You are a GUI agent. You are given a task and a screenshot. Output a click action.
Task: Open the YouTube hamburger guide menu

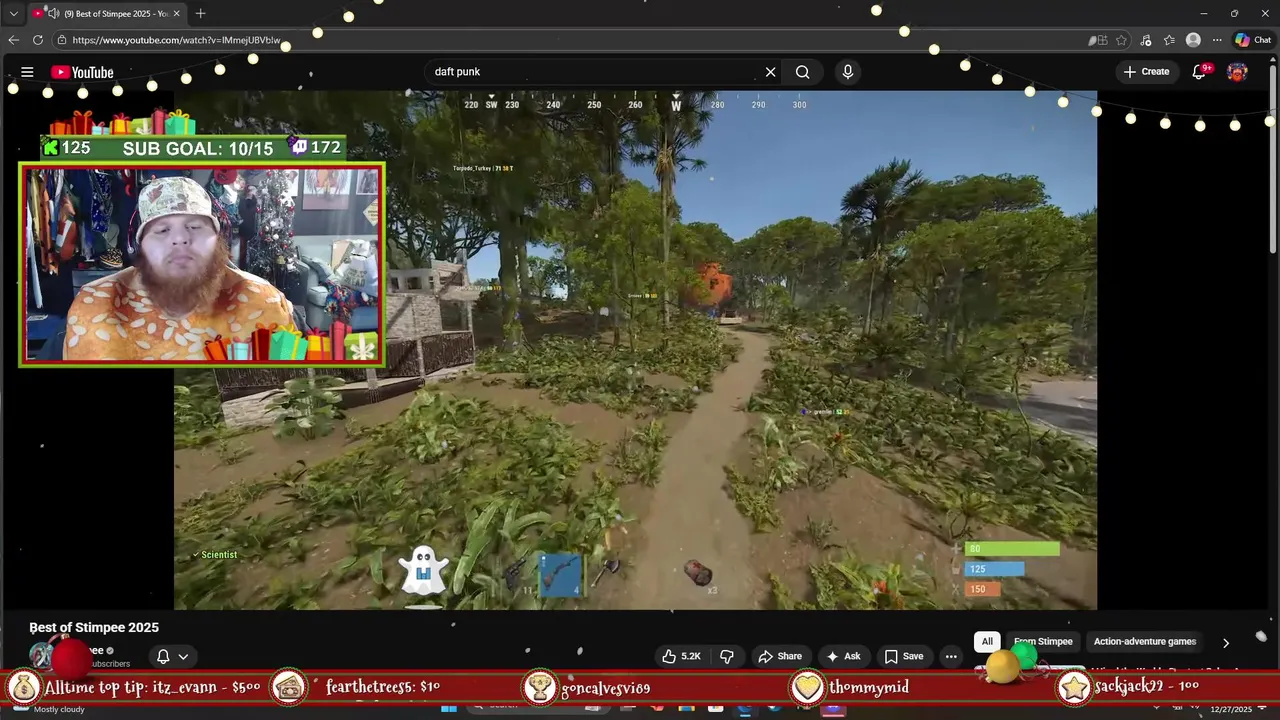[x=27, y=72]
